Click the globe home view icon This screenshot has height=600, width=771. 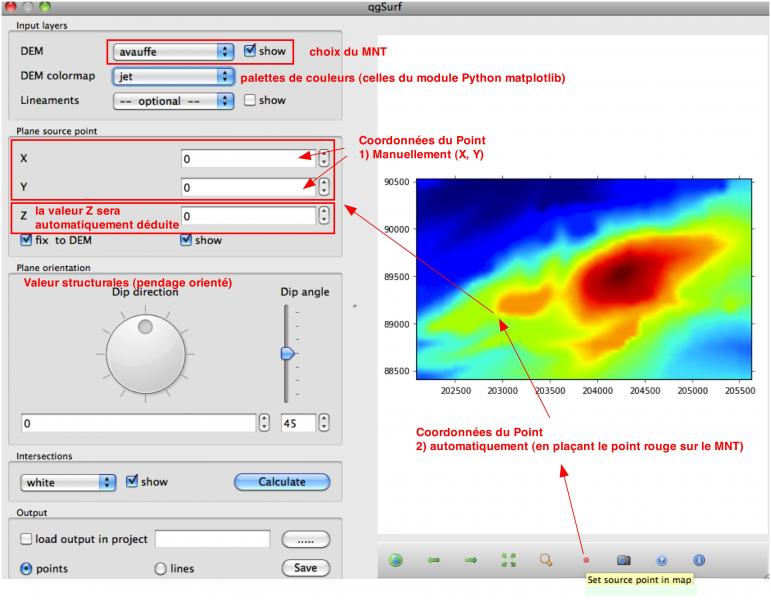(x=396, y=560)
